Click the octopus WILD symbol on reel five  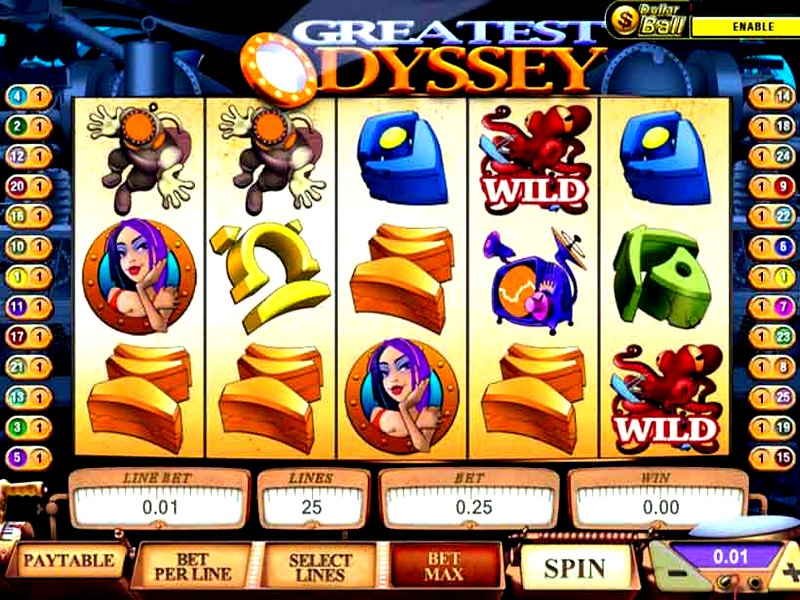[667, 398]
